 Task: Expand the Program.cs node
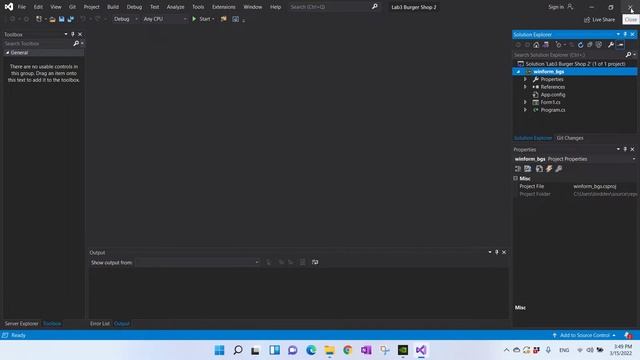(525, 110)
